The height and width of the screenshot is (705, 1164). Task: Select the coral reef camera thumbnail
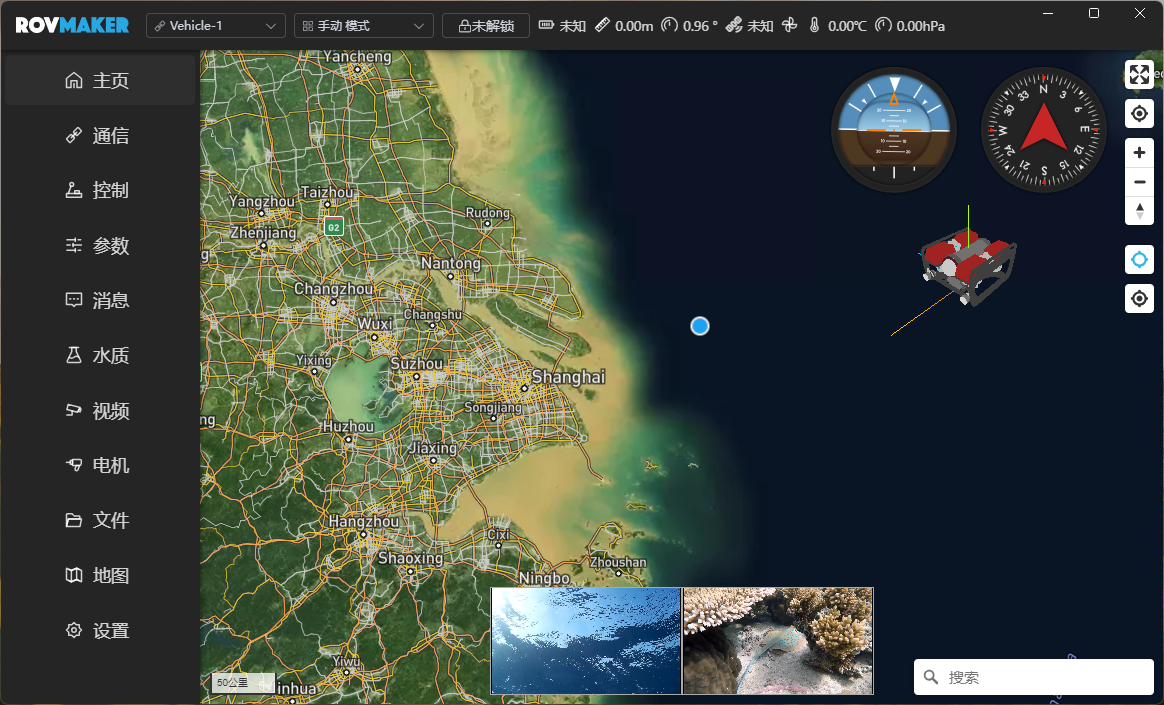[x=778, y=641]
